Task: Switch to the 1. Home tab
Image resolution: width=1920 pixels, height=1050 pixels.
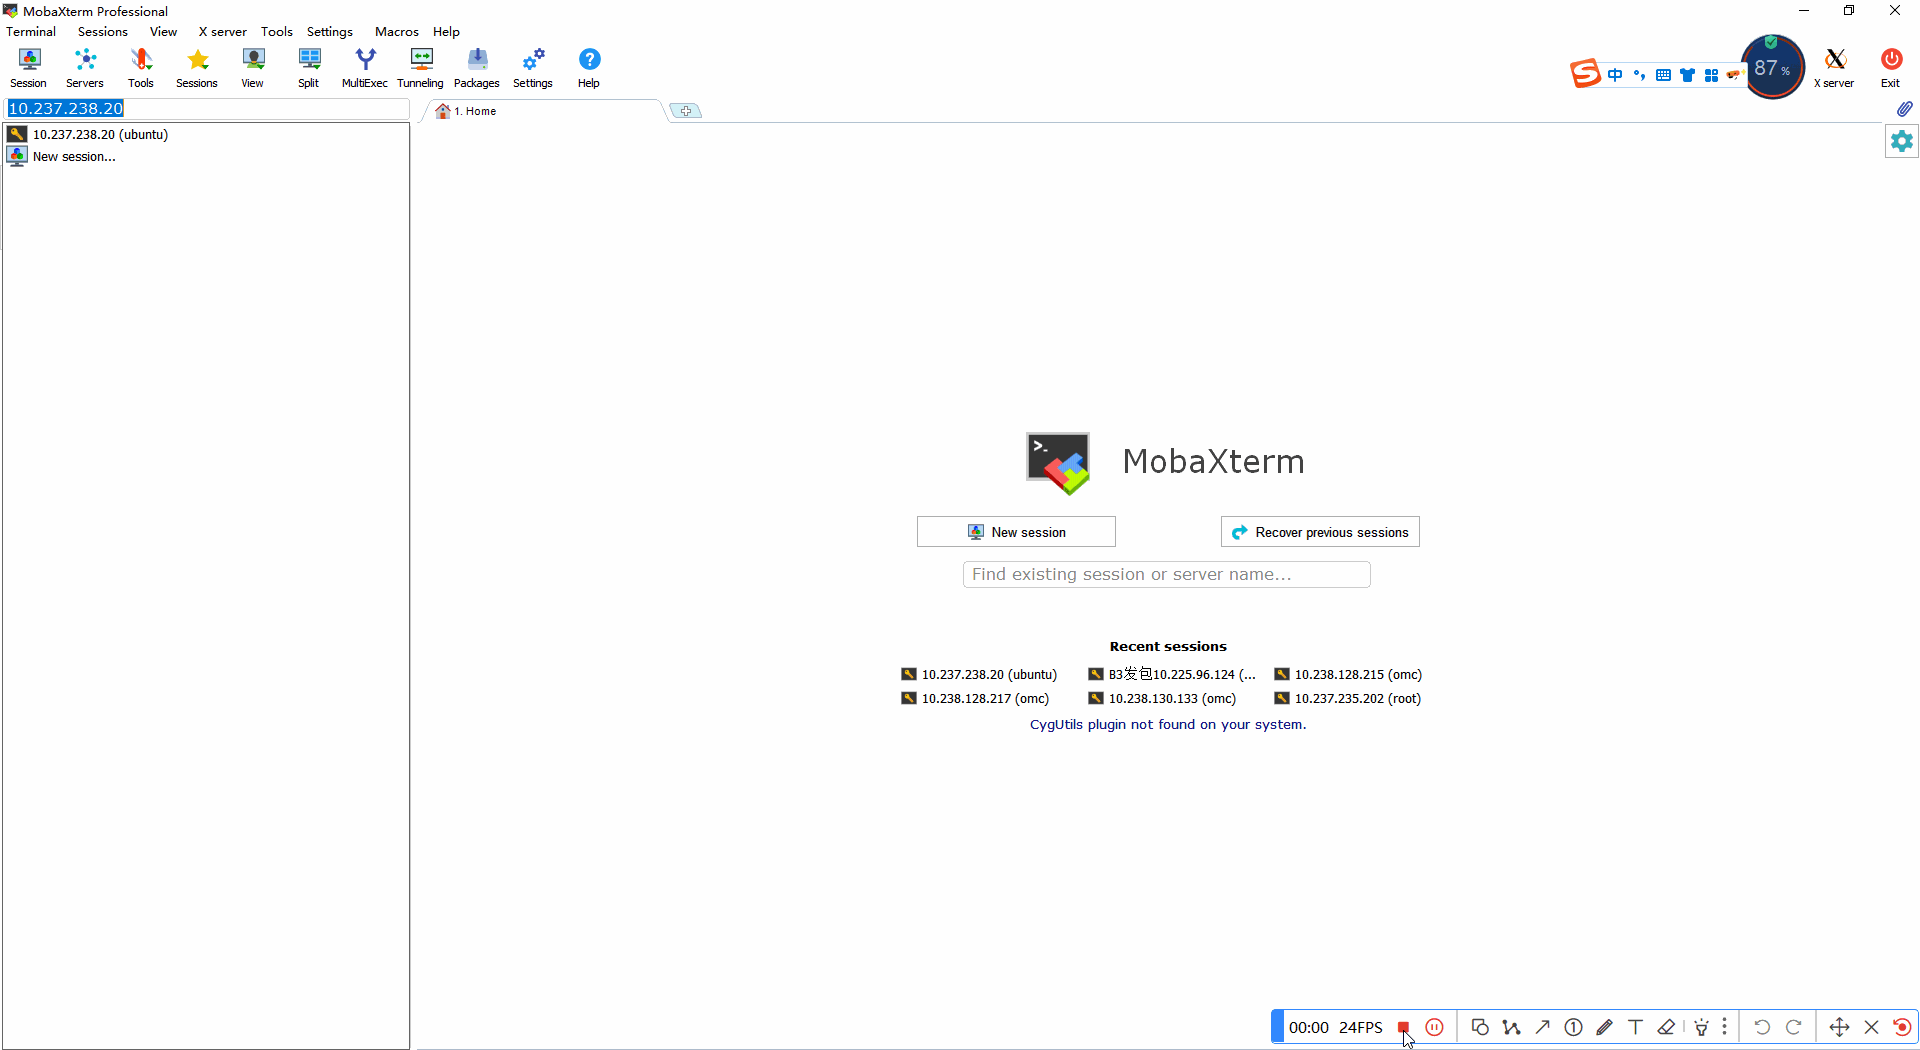Action: click(544, 111)
